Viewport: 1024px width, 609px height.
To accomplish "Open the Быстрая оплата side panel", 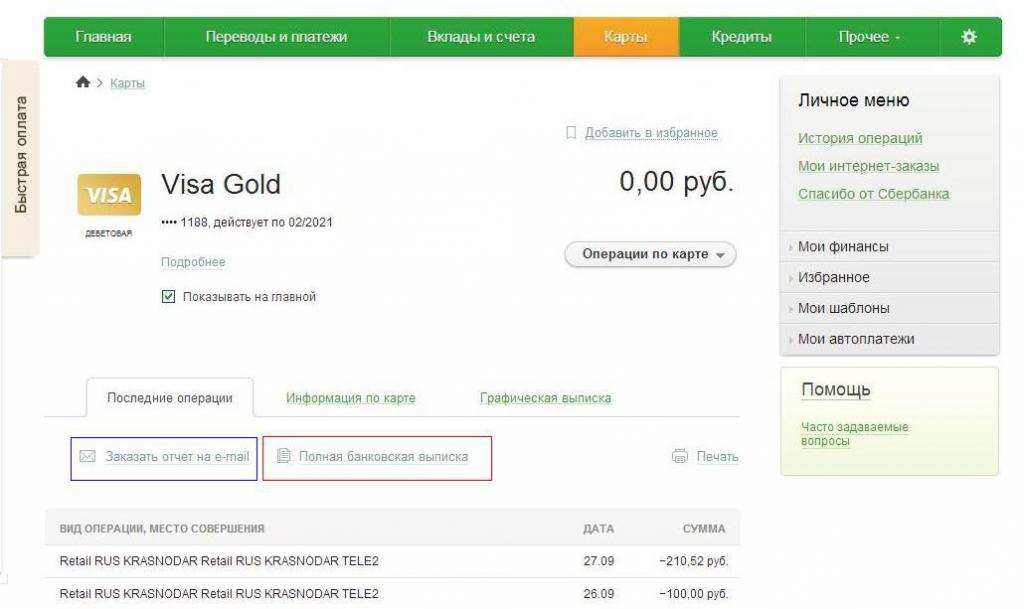I will point(21,155).
